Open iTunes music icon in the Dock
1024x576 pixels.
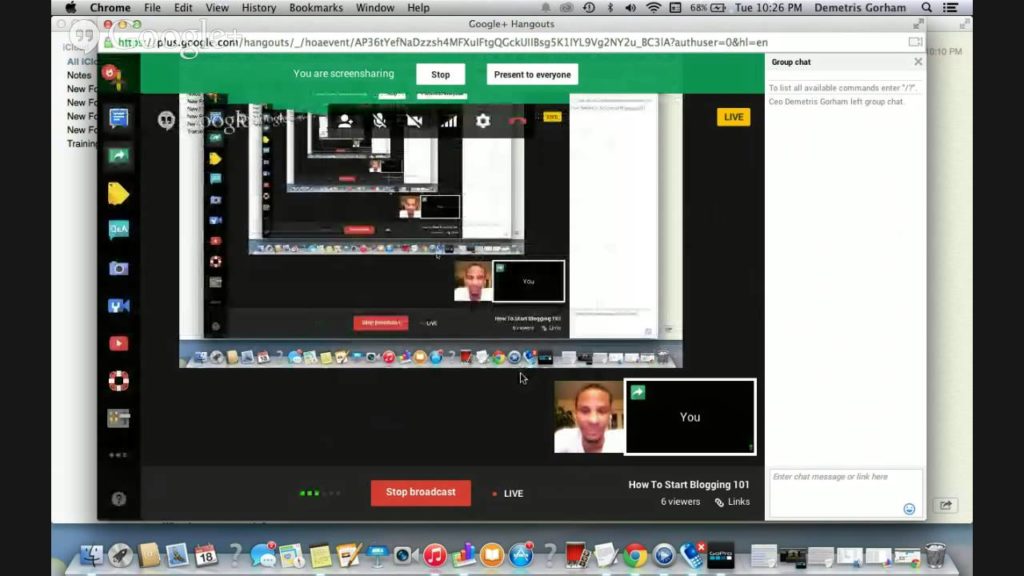click(x=434, y=555)
